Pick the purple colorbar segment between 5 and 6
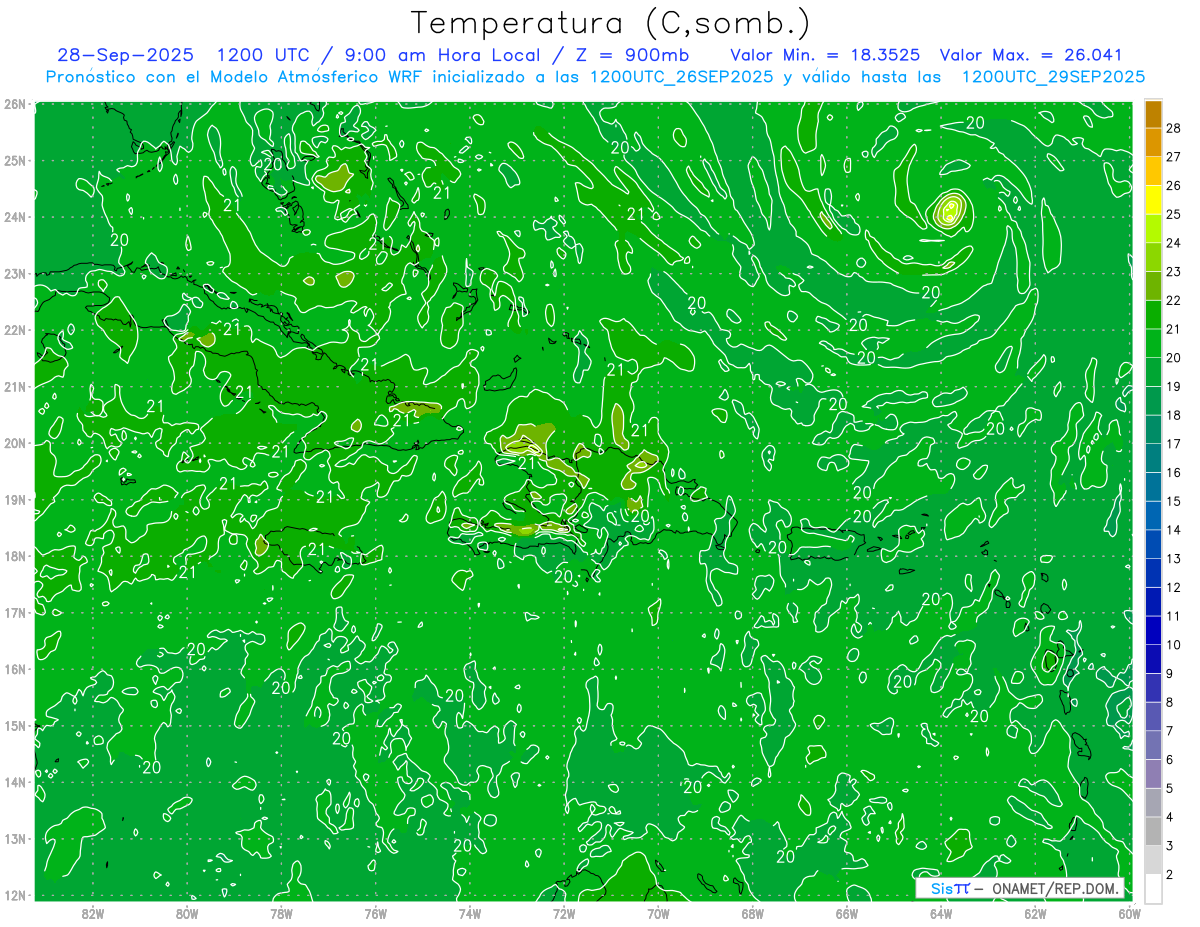The height and width of the screenshot is (927, 1200). pyautogui.click(x=1153, y=774)
